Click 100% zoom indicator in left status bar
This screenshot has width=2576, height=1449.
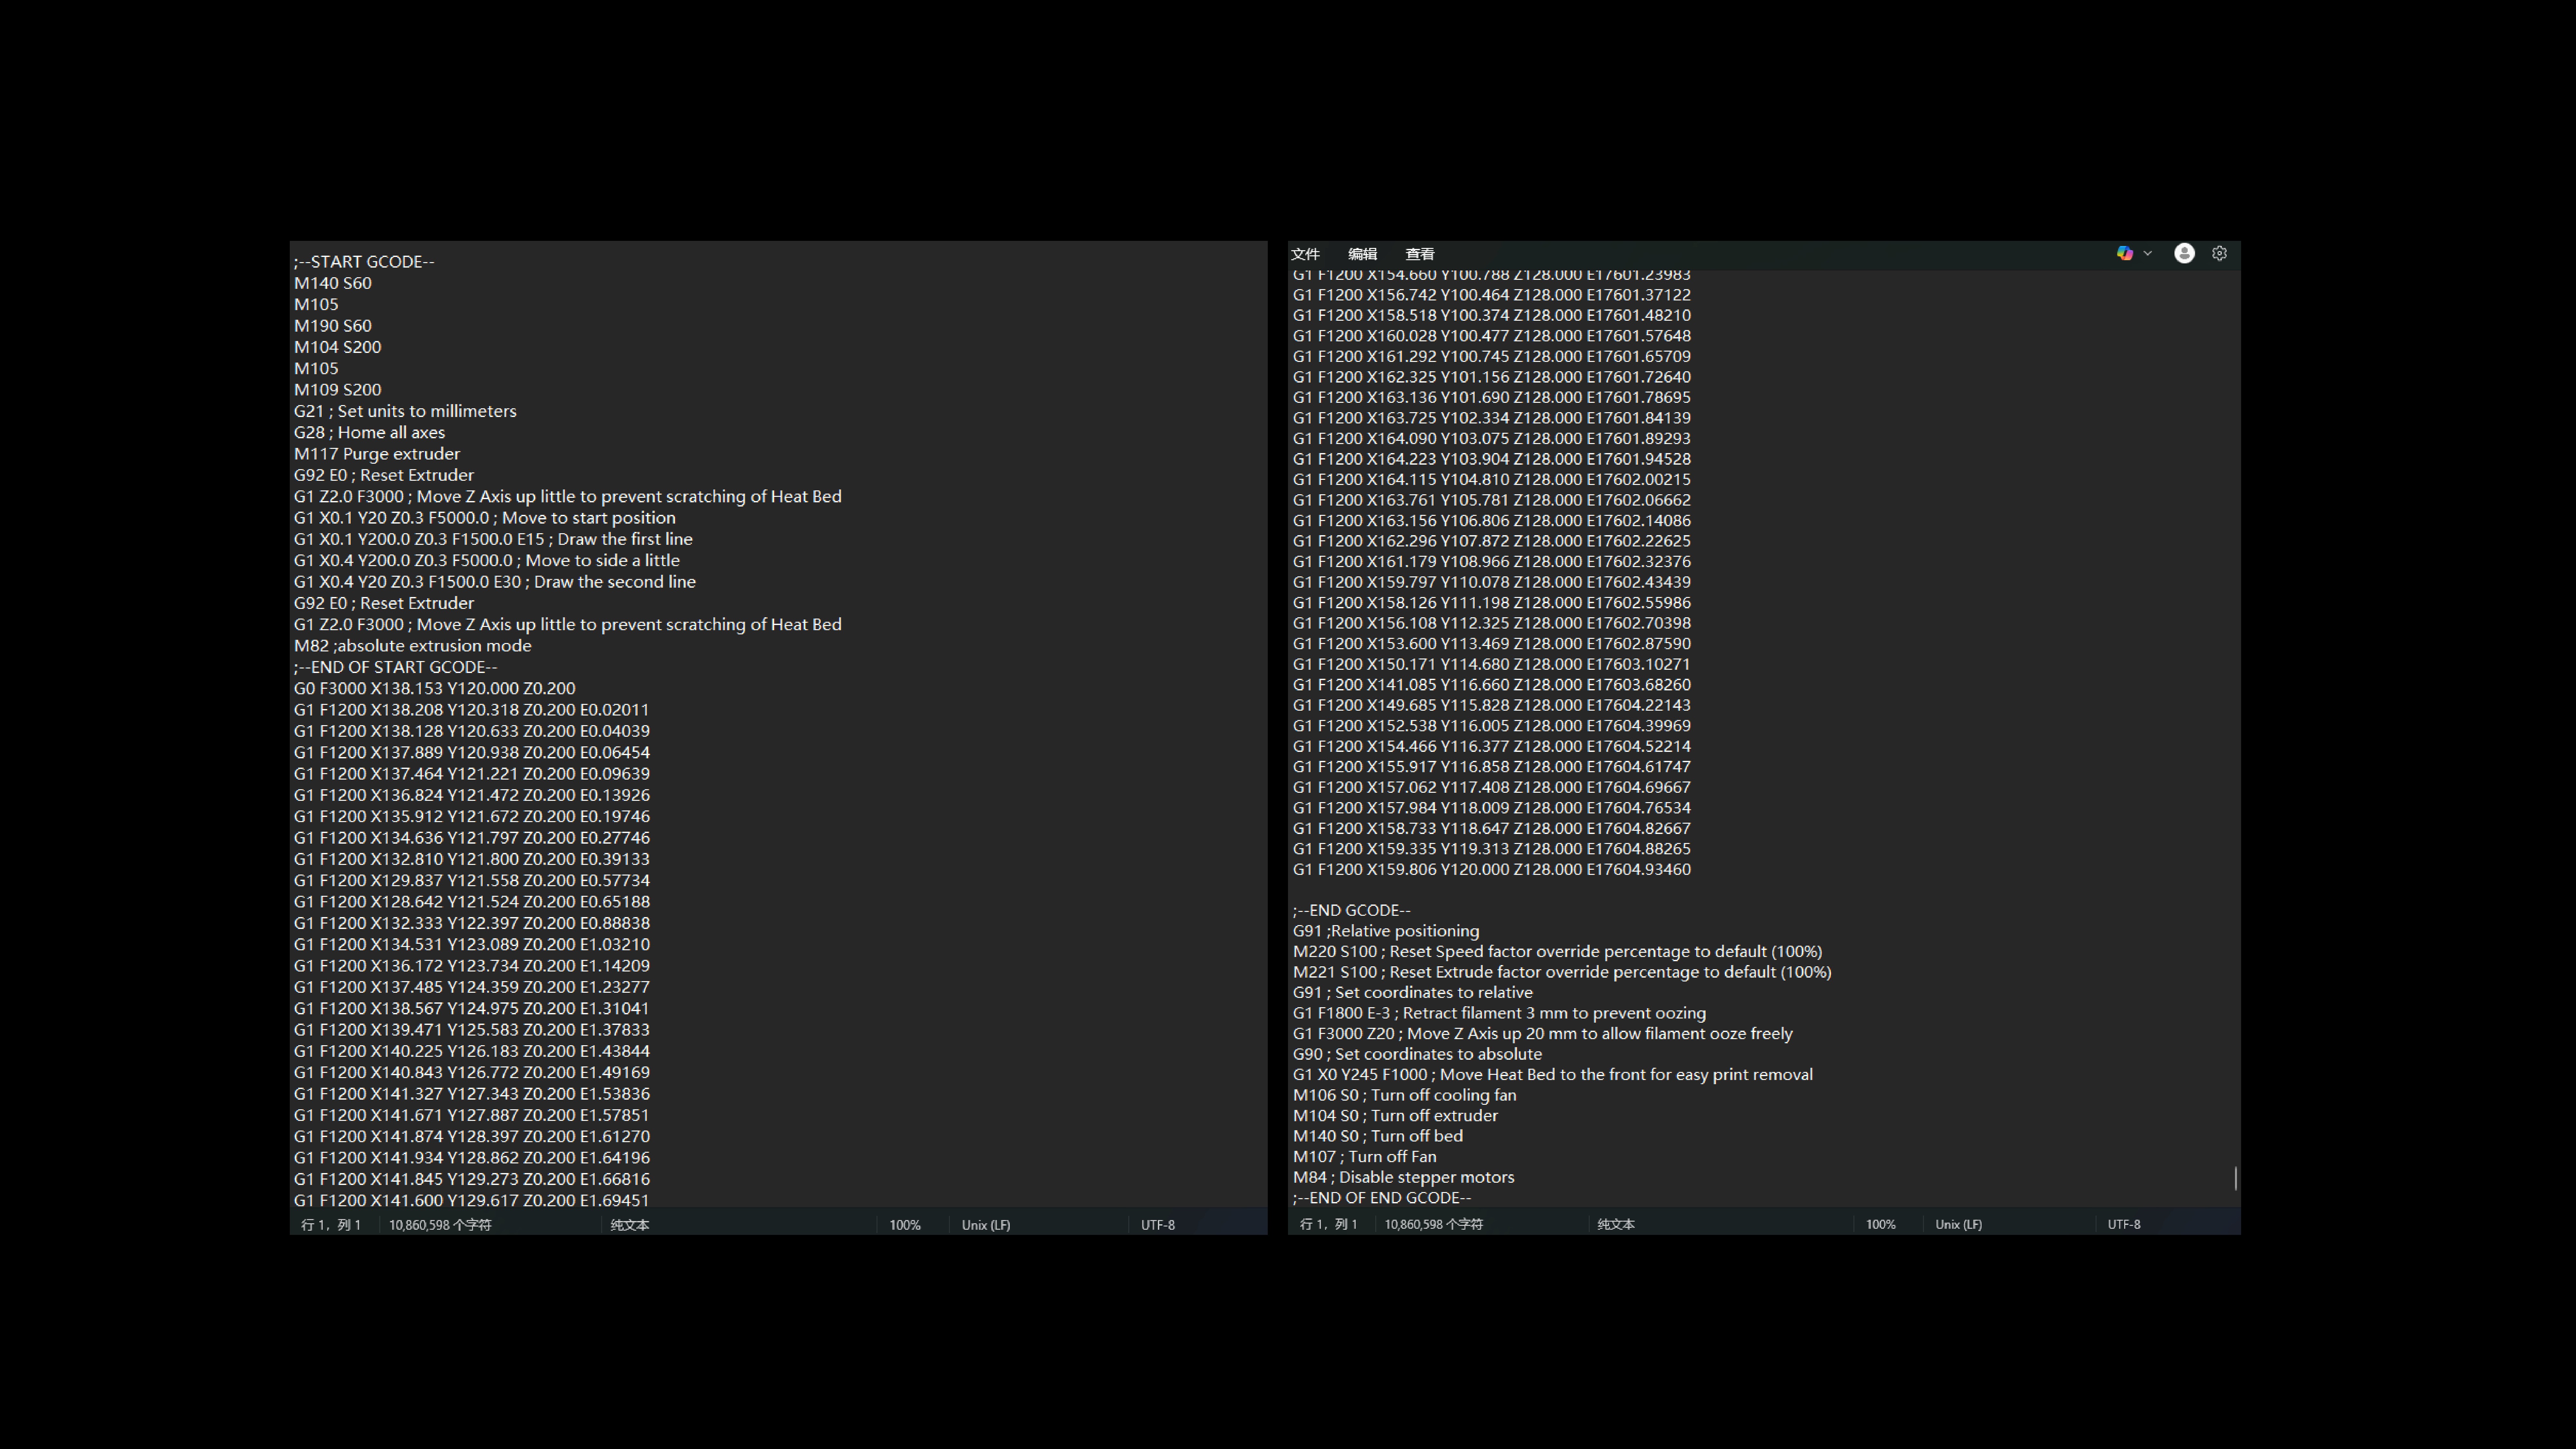click(x=905, y=1225)
